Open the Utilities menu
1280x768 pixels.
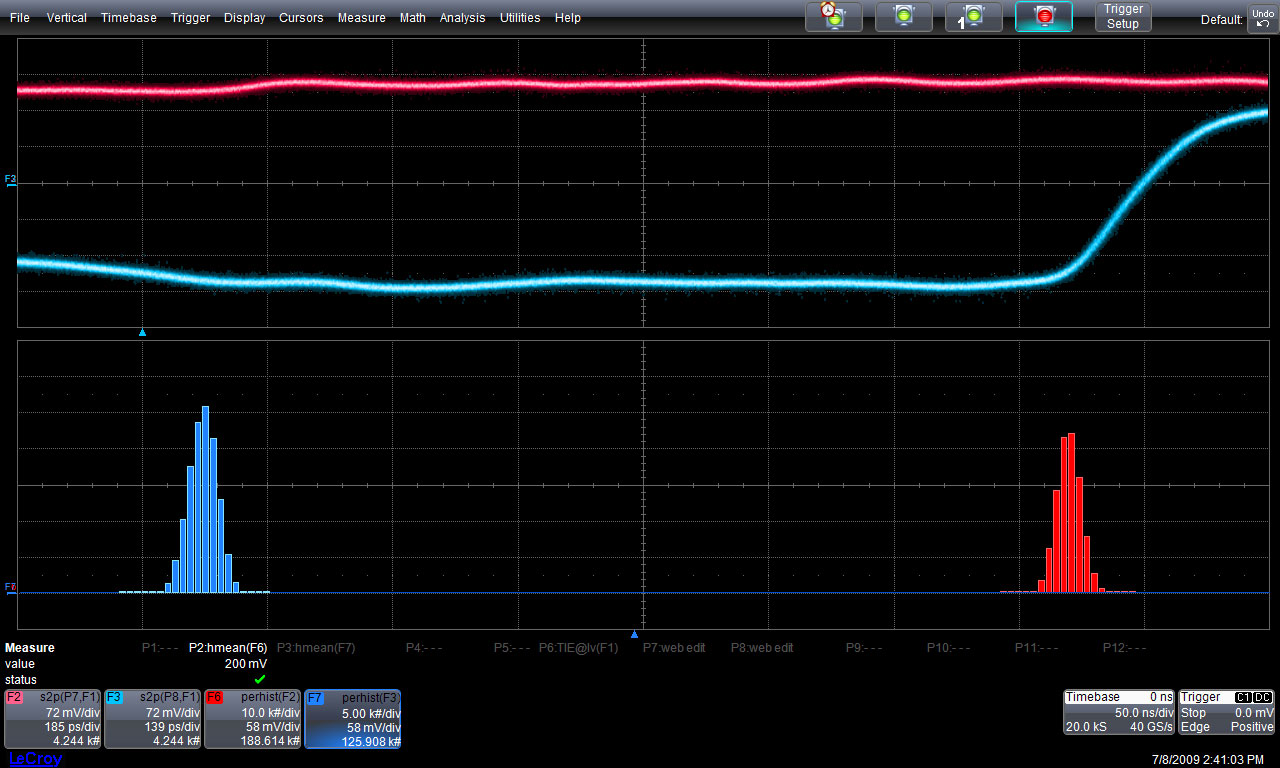(520, 18)
